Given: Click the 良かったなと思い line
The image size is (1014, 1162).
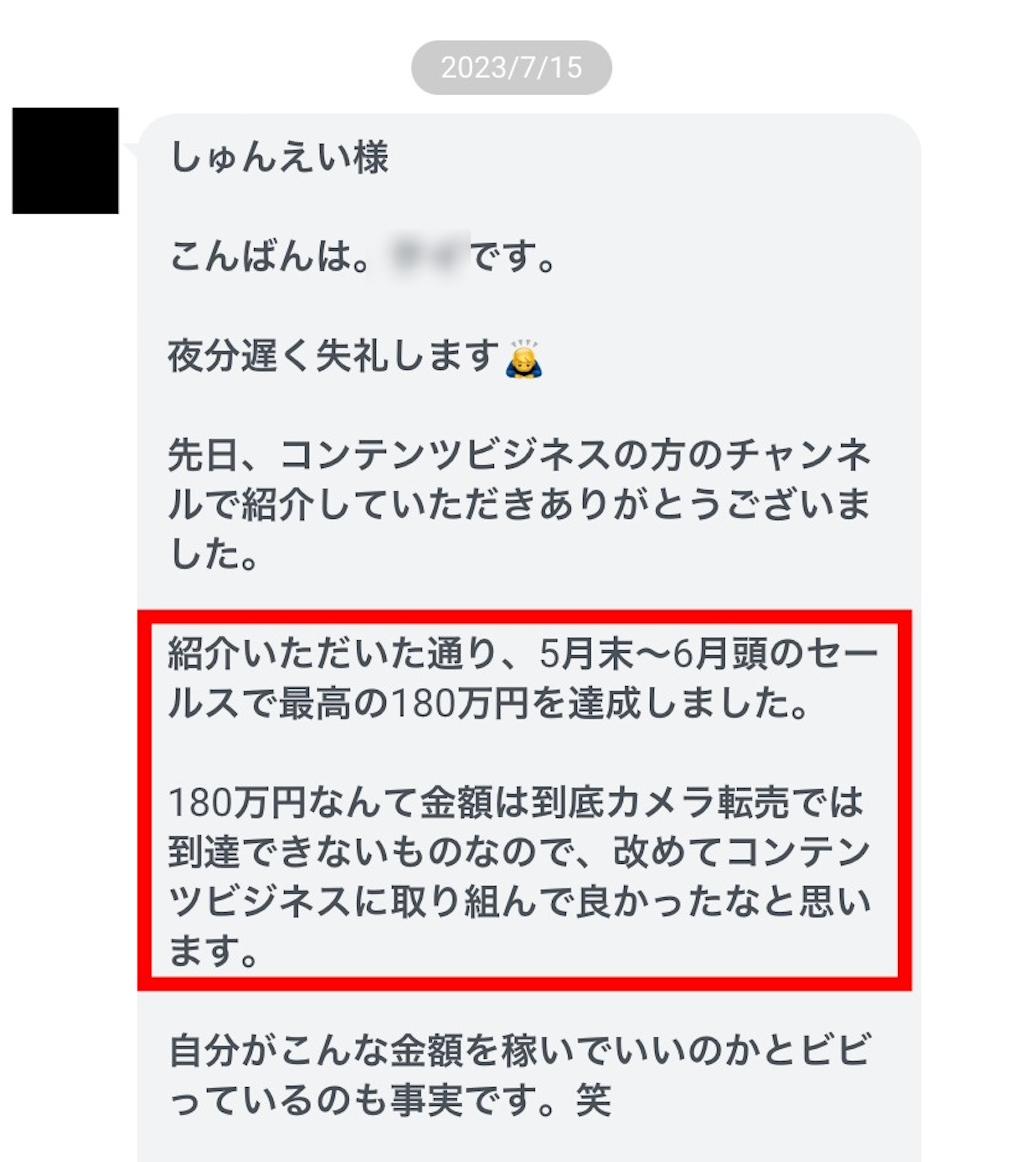Looking at the screenshot, I should click(x=723, y=902).
